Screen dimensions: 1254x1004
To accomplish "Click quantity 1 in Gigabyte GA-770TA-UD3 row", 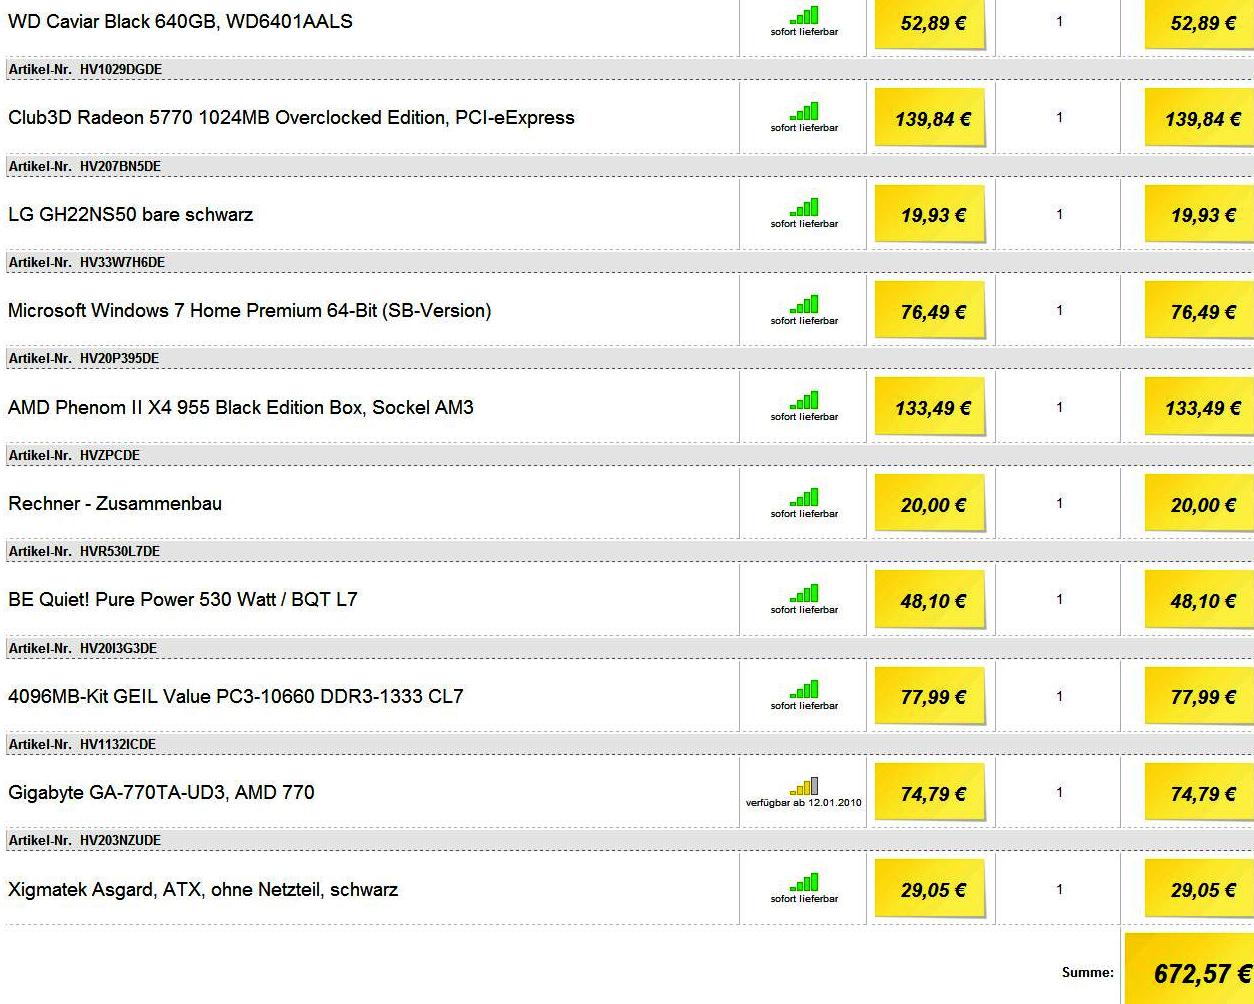I will click(1059, 792).
